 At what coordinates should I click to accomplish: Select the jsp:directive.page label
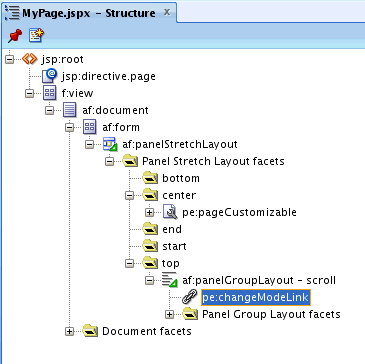[x=108, y=77]
